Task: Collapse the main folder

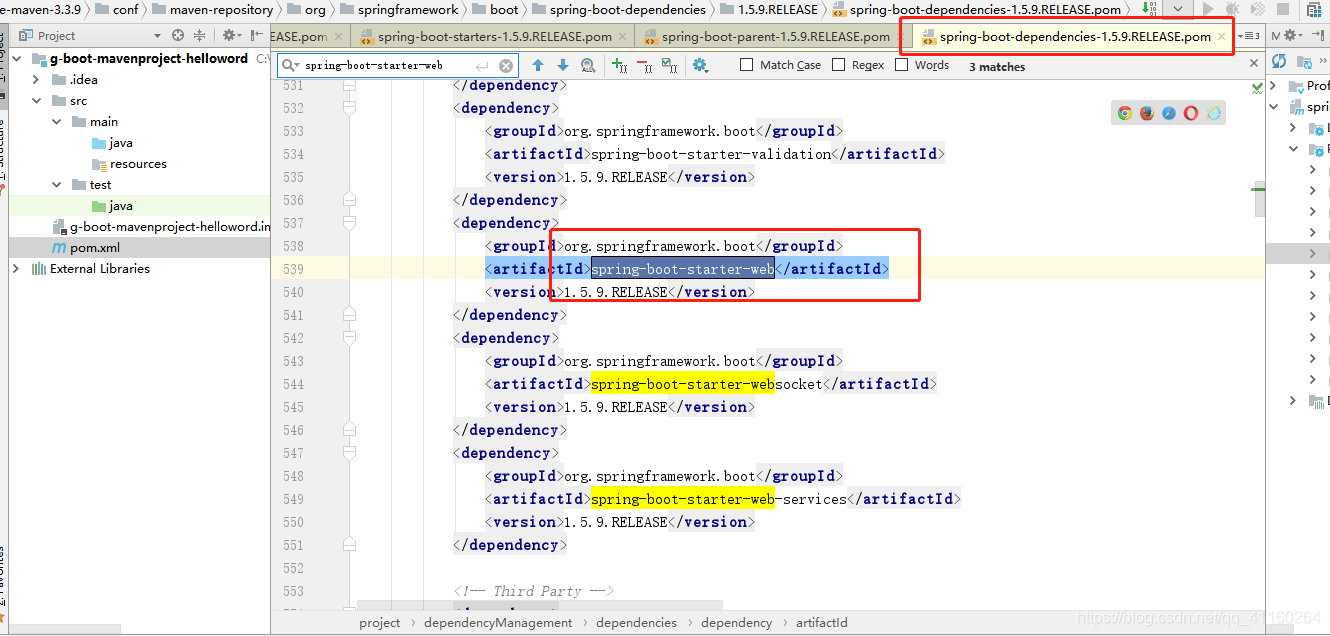Action: [x=57, y=122]
